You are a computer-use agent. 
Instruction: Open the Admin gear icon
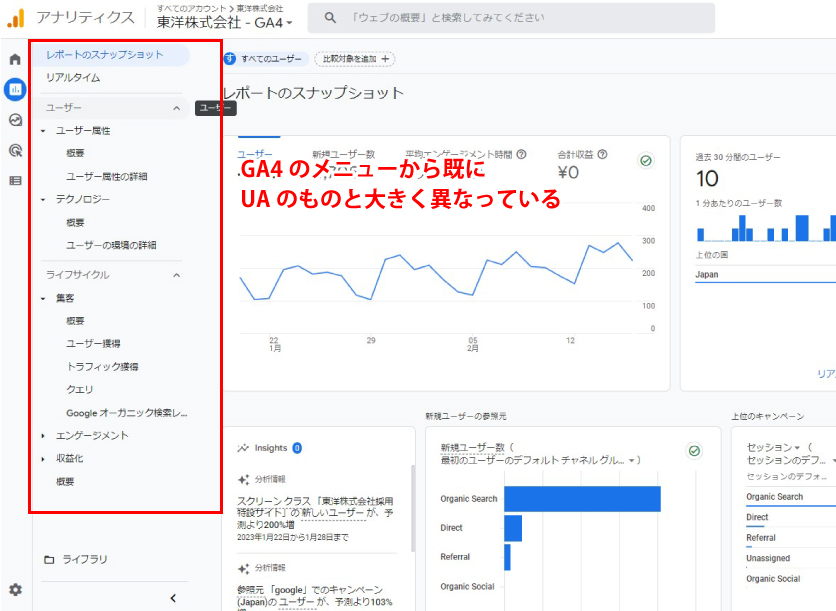point(15,590)
